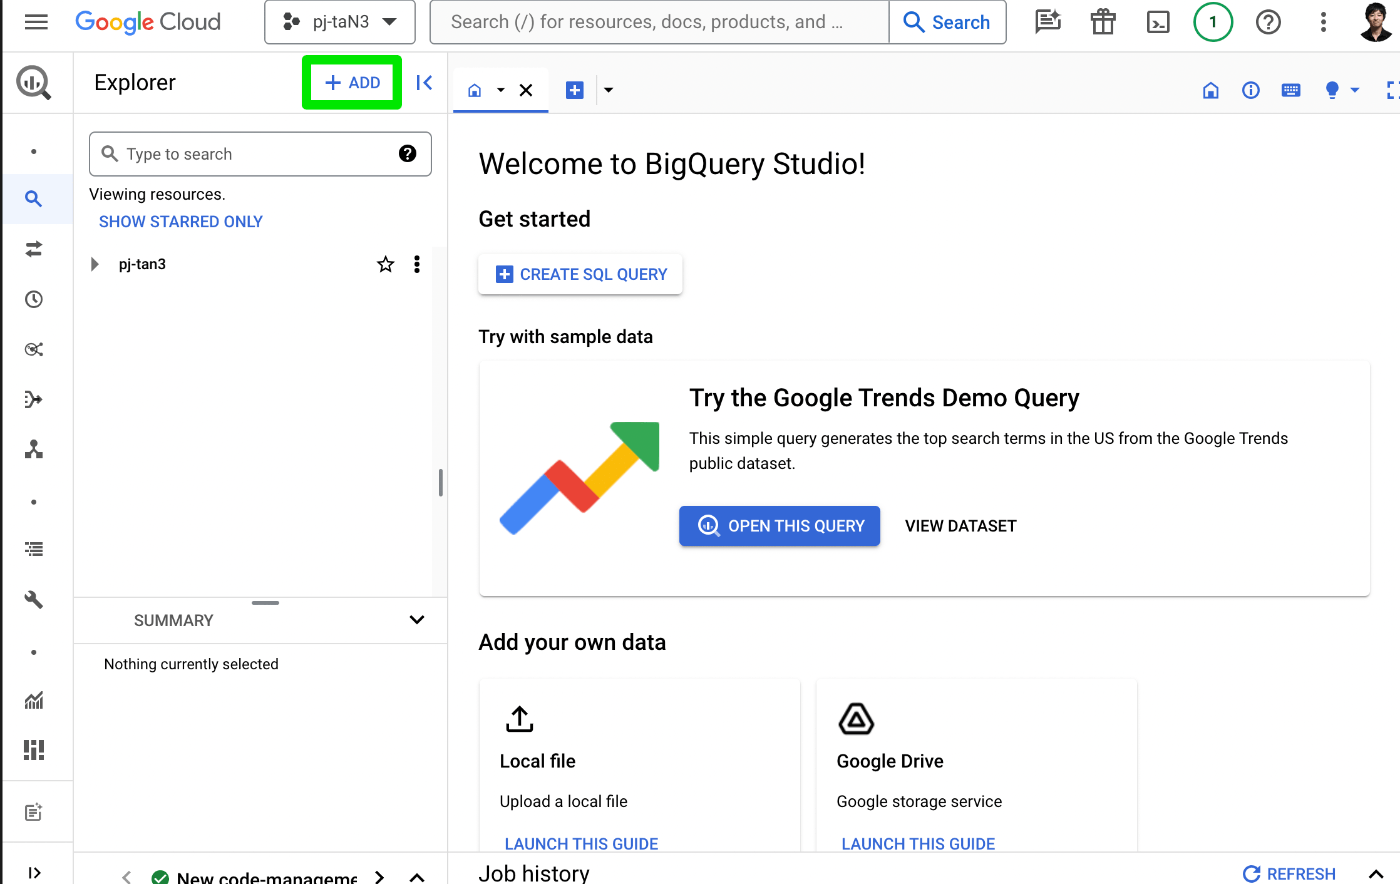Screen dimensions: 1400x884
Task: Open the home tab dropdown arrow
Action: pos(501,90)
